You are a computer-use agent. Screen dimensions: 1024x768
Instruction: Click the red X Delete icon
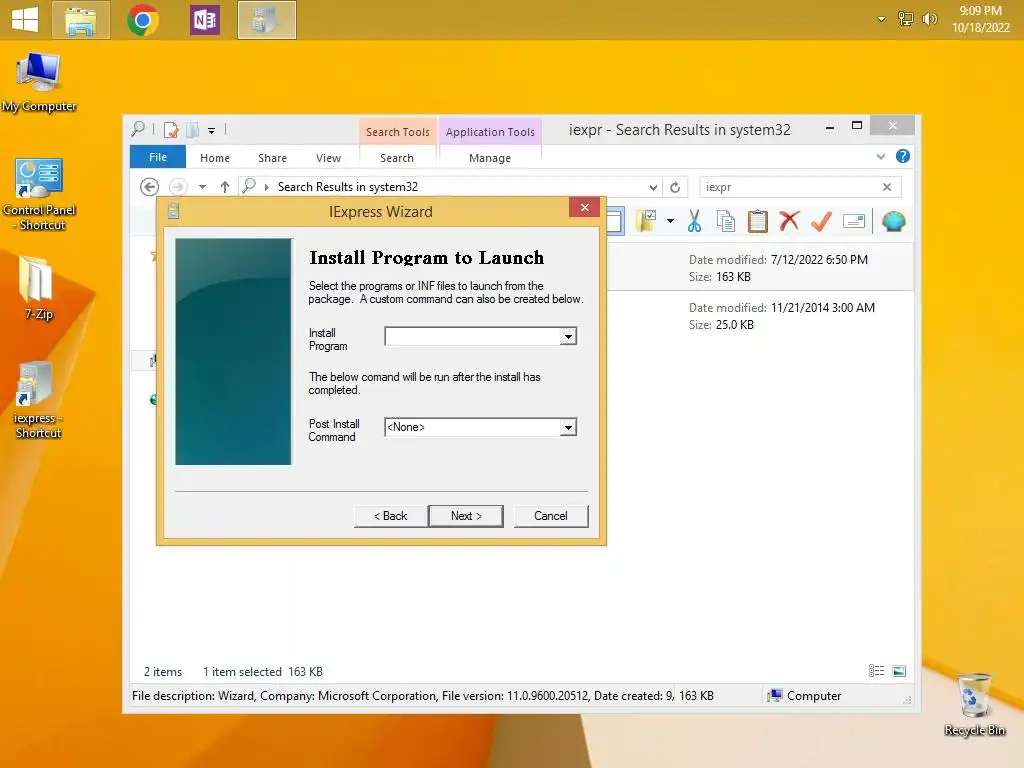click(x=789, y=221)
